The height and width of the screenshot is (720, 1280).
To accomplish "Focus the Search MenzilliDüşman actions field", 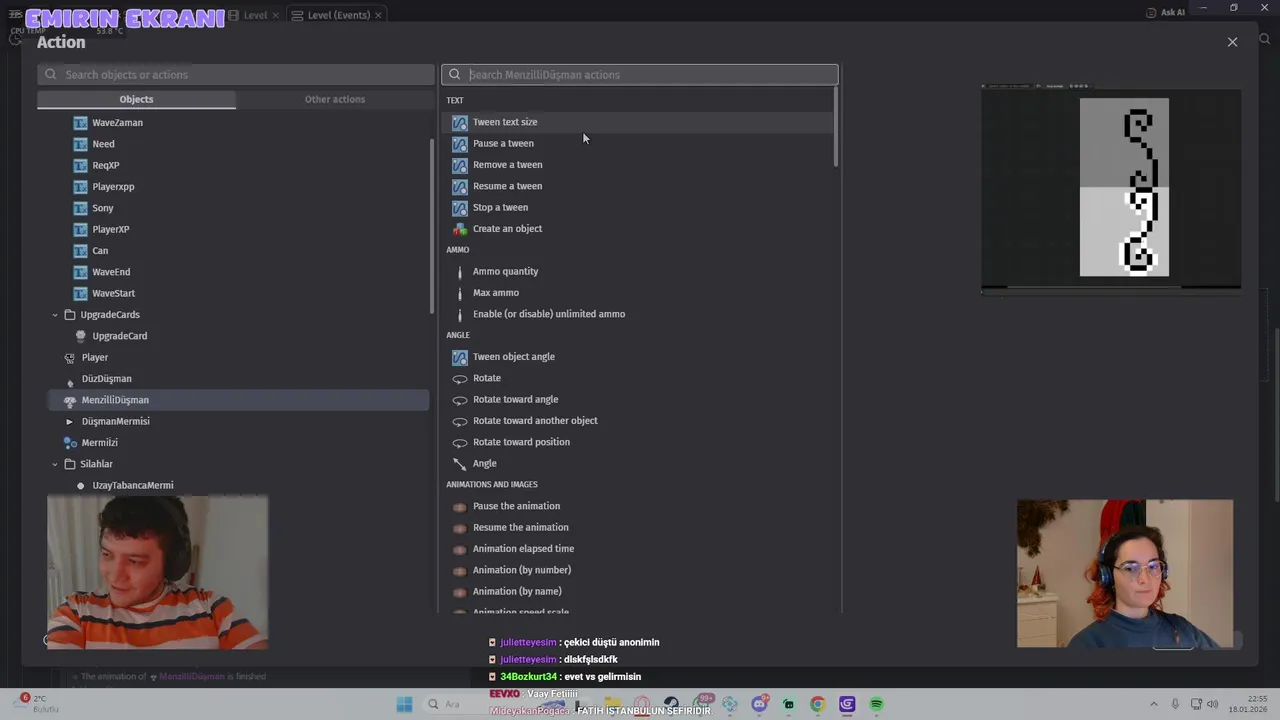I will click(640, 75).
